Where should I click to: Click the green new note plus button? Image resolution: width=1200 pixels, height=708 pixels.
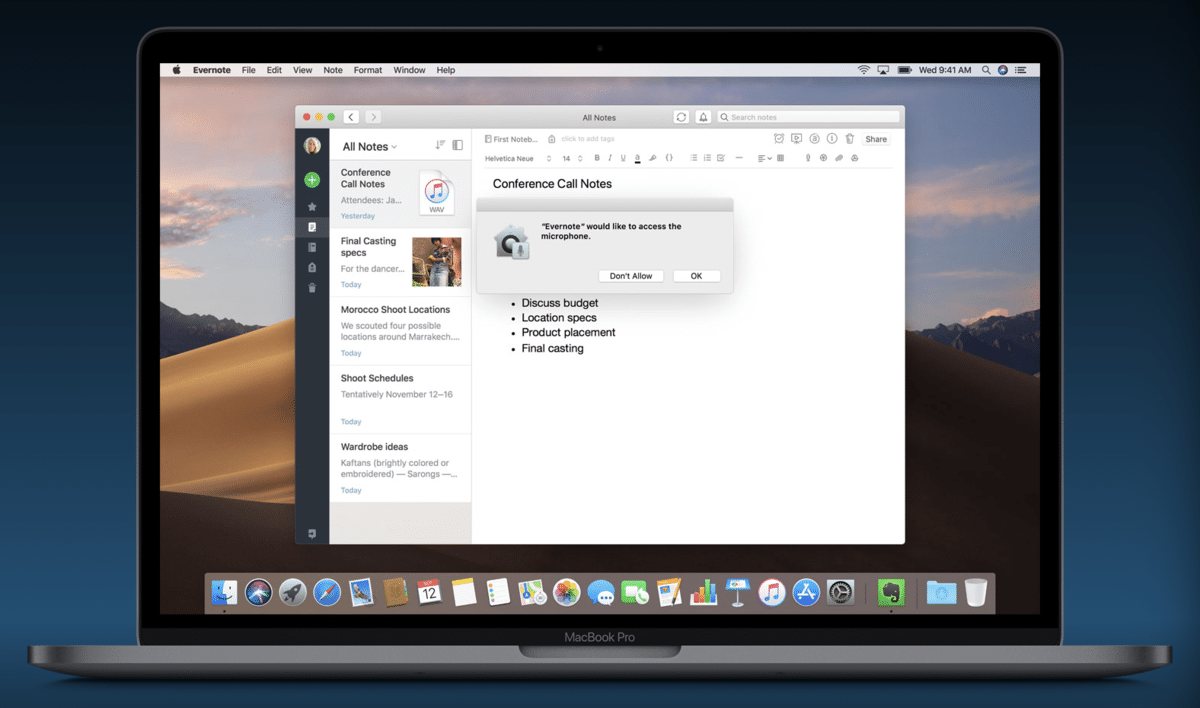tap(312, 180)
